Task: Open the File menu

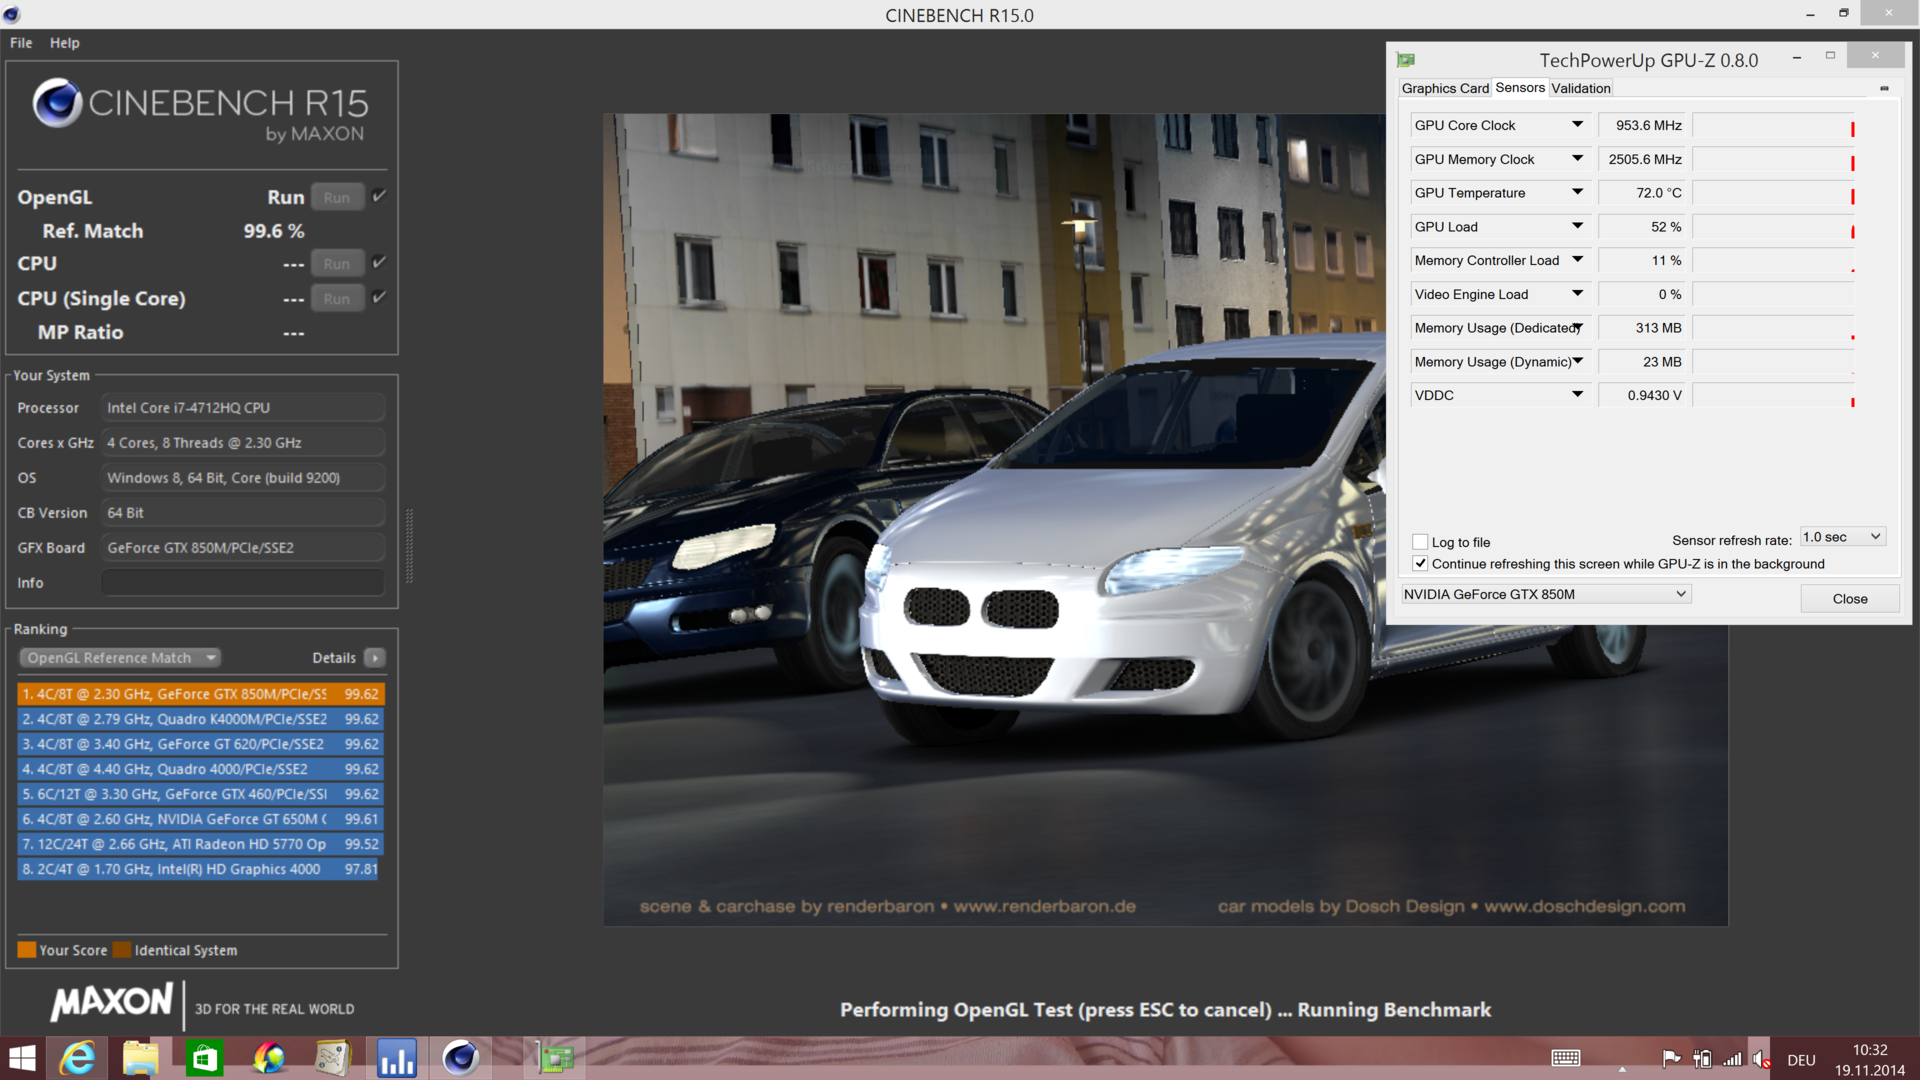Action: (21, 43)
